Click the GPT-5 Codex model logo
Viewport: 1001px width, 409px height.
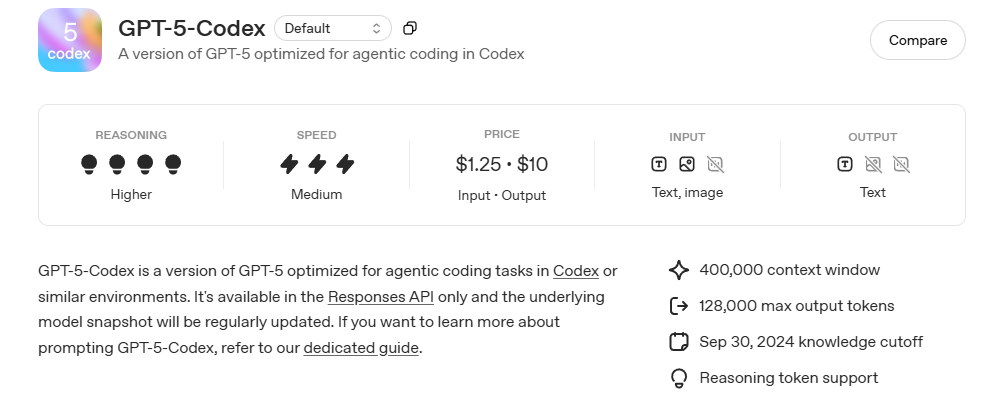click(70, 40)
